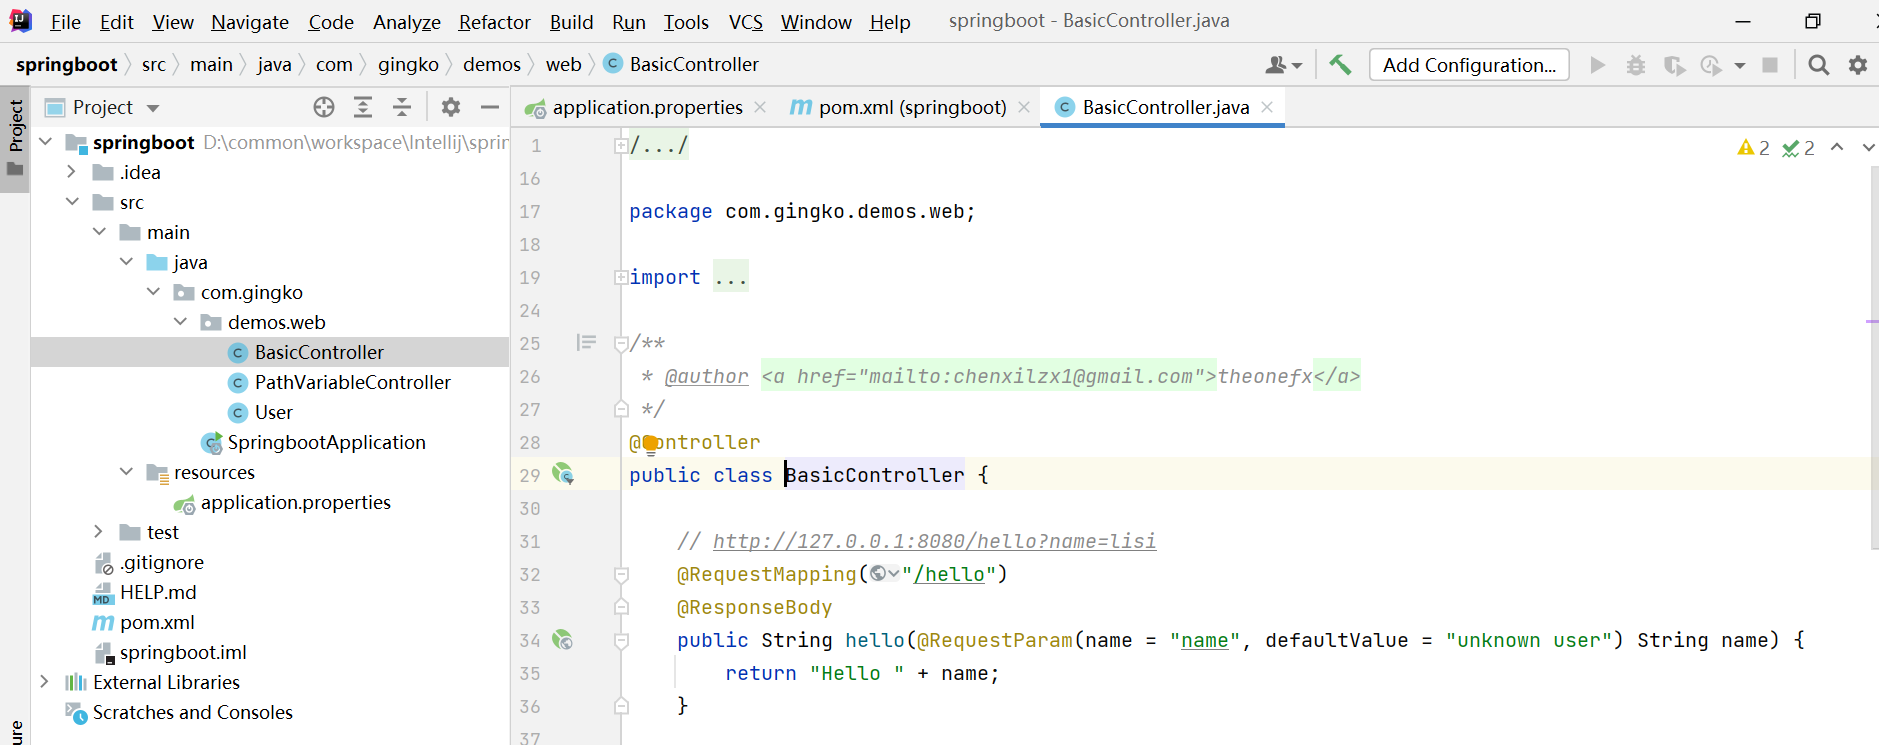The height and width of the screenshot is (745, 1879).
Task: Close the BasicController.java tab
Action: 1267,107
